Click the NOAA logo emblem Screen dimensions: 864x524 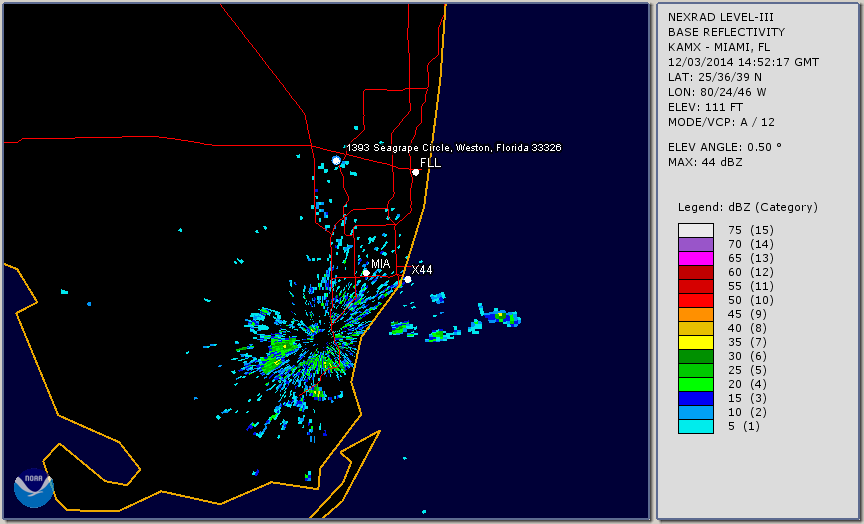pyautogui.click(x=34, y=488)
